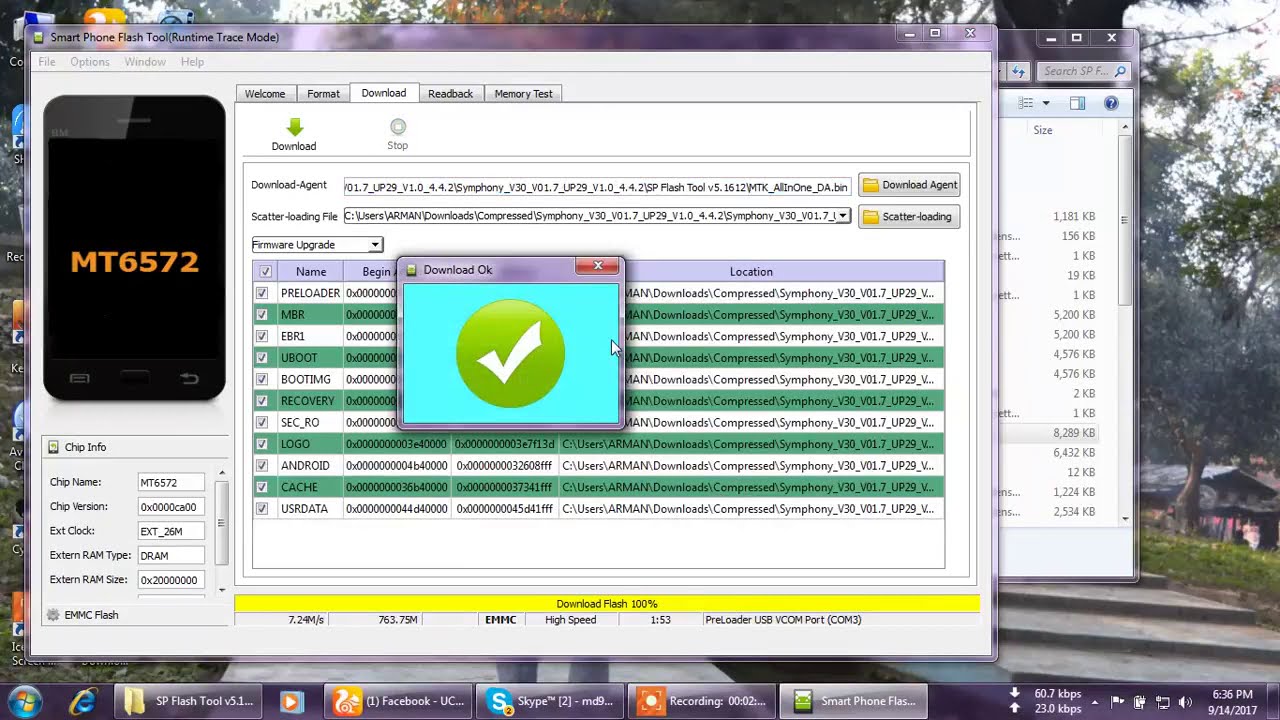Switch to the Format tab

click(x=323, y=94)
